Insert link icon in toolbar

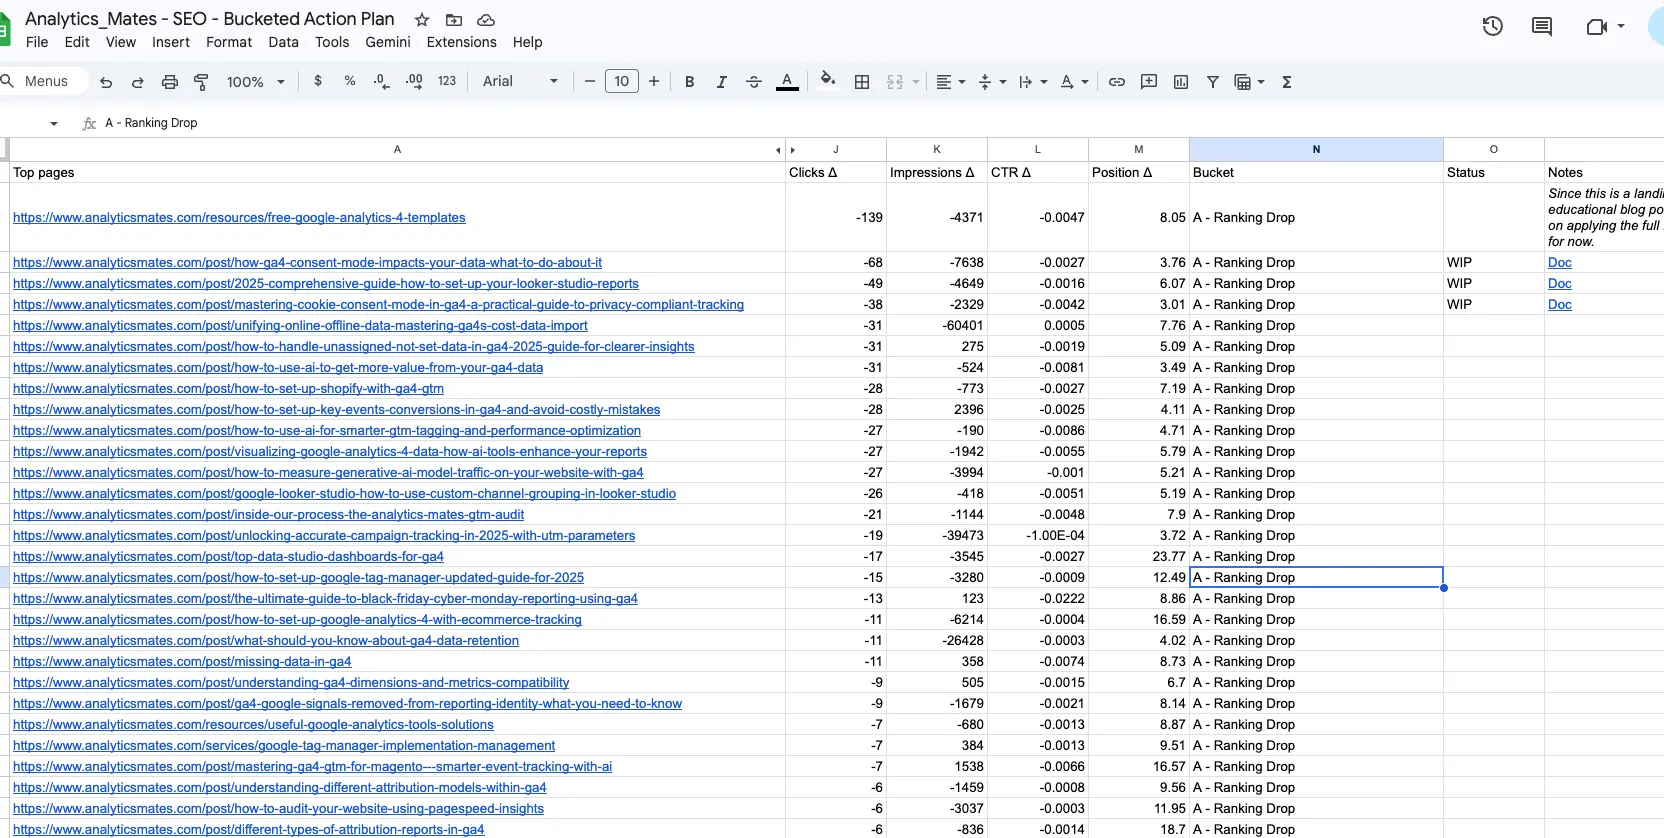pos(1117,82)
